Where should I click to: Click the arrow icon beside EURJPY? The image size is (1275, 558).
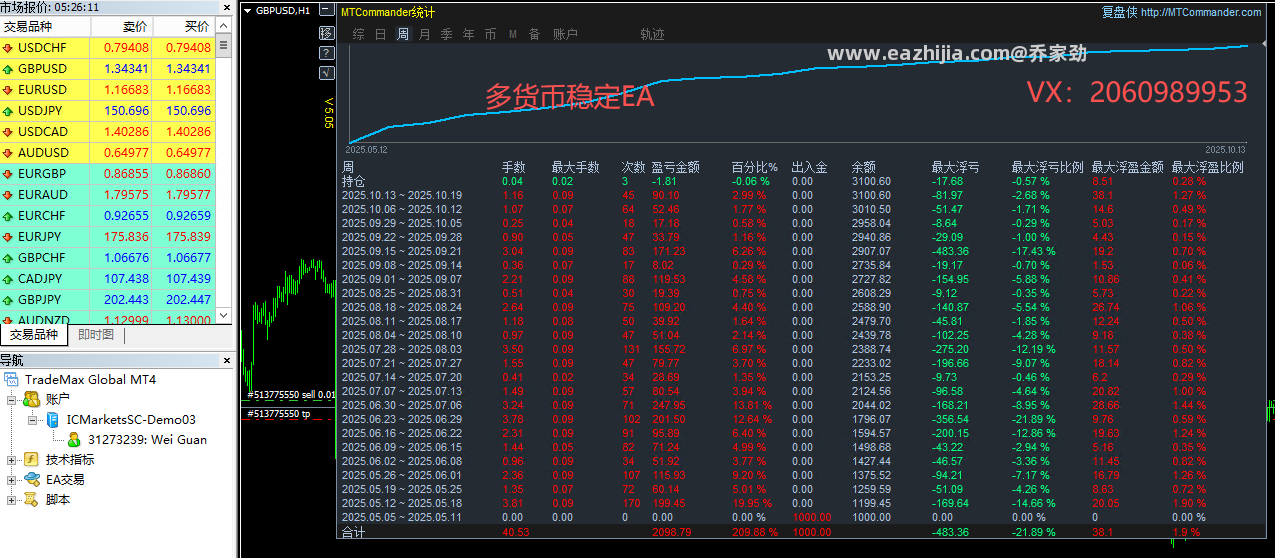tap(9, 237)
